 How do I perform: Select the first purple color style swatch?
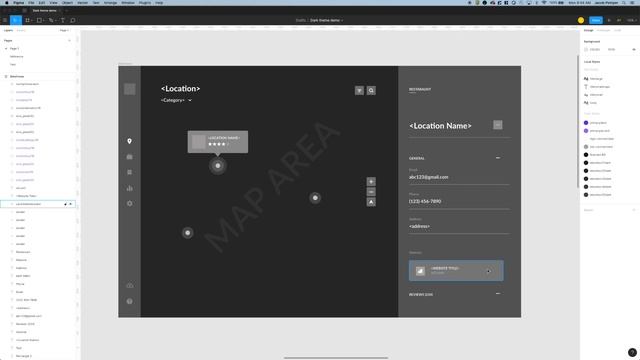pyautogui.click(x=586, y=122)
